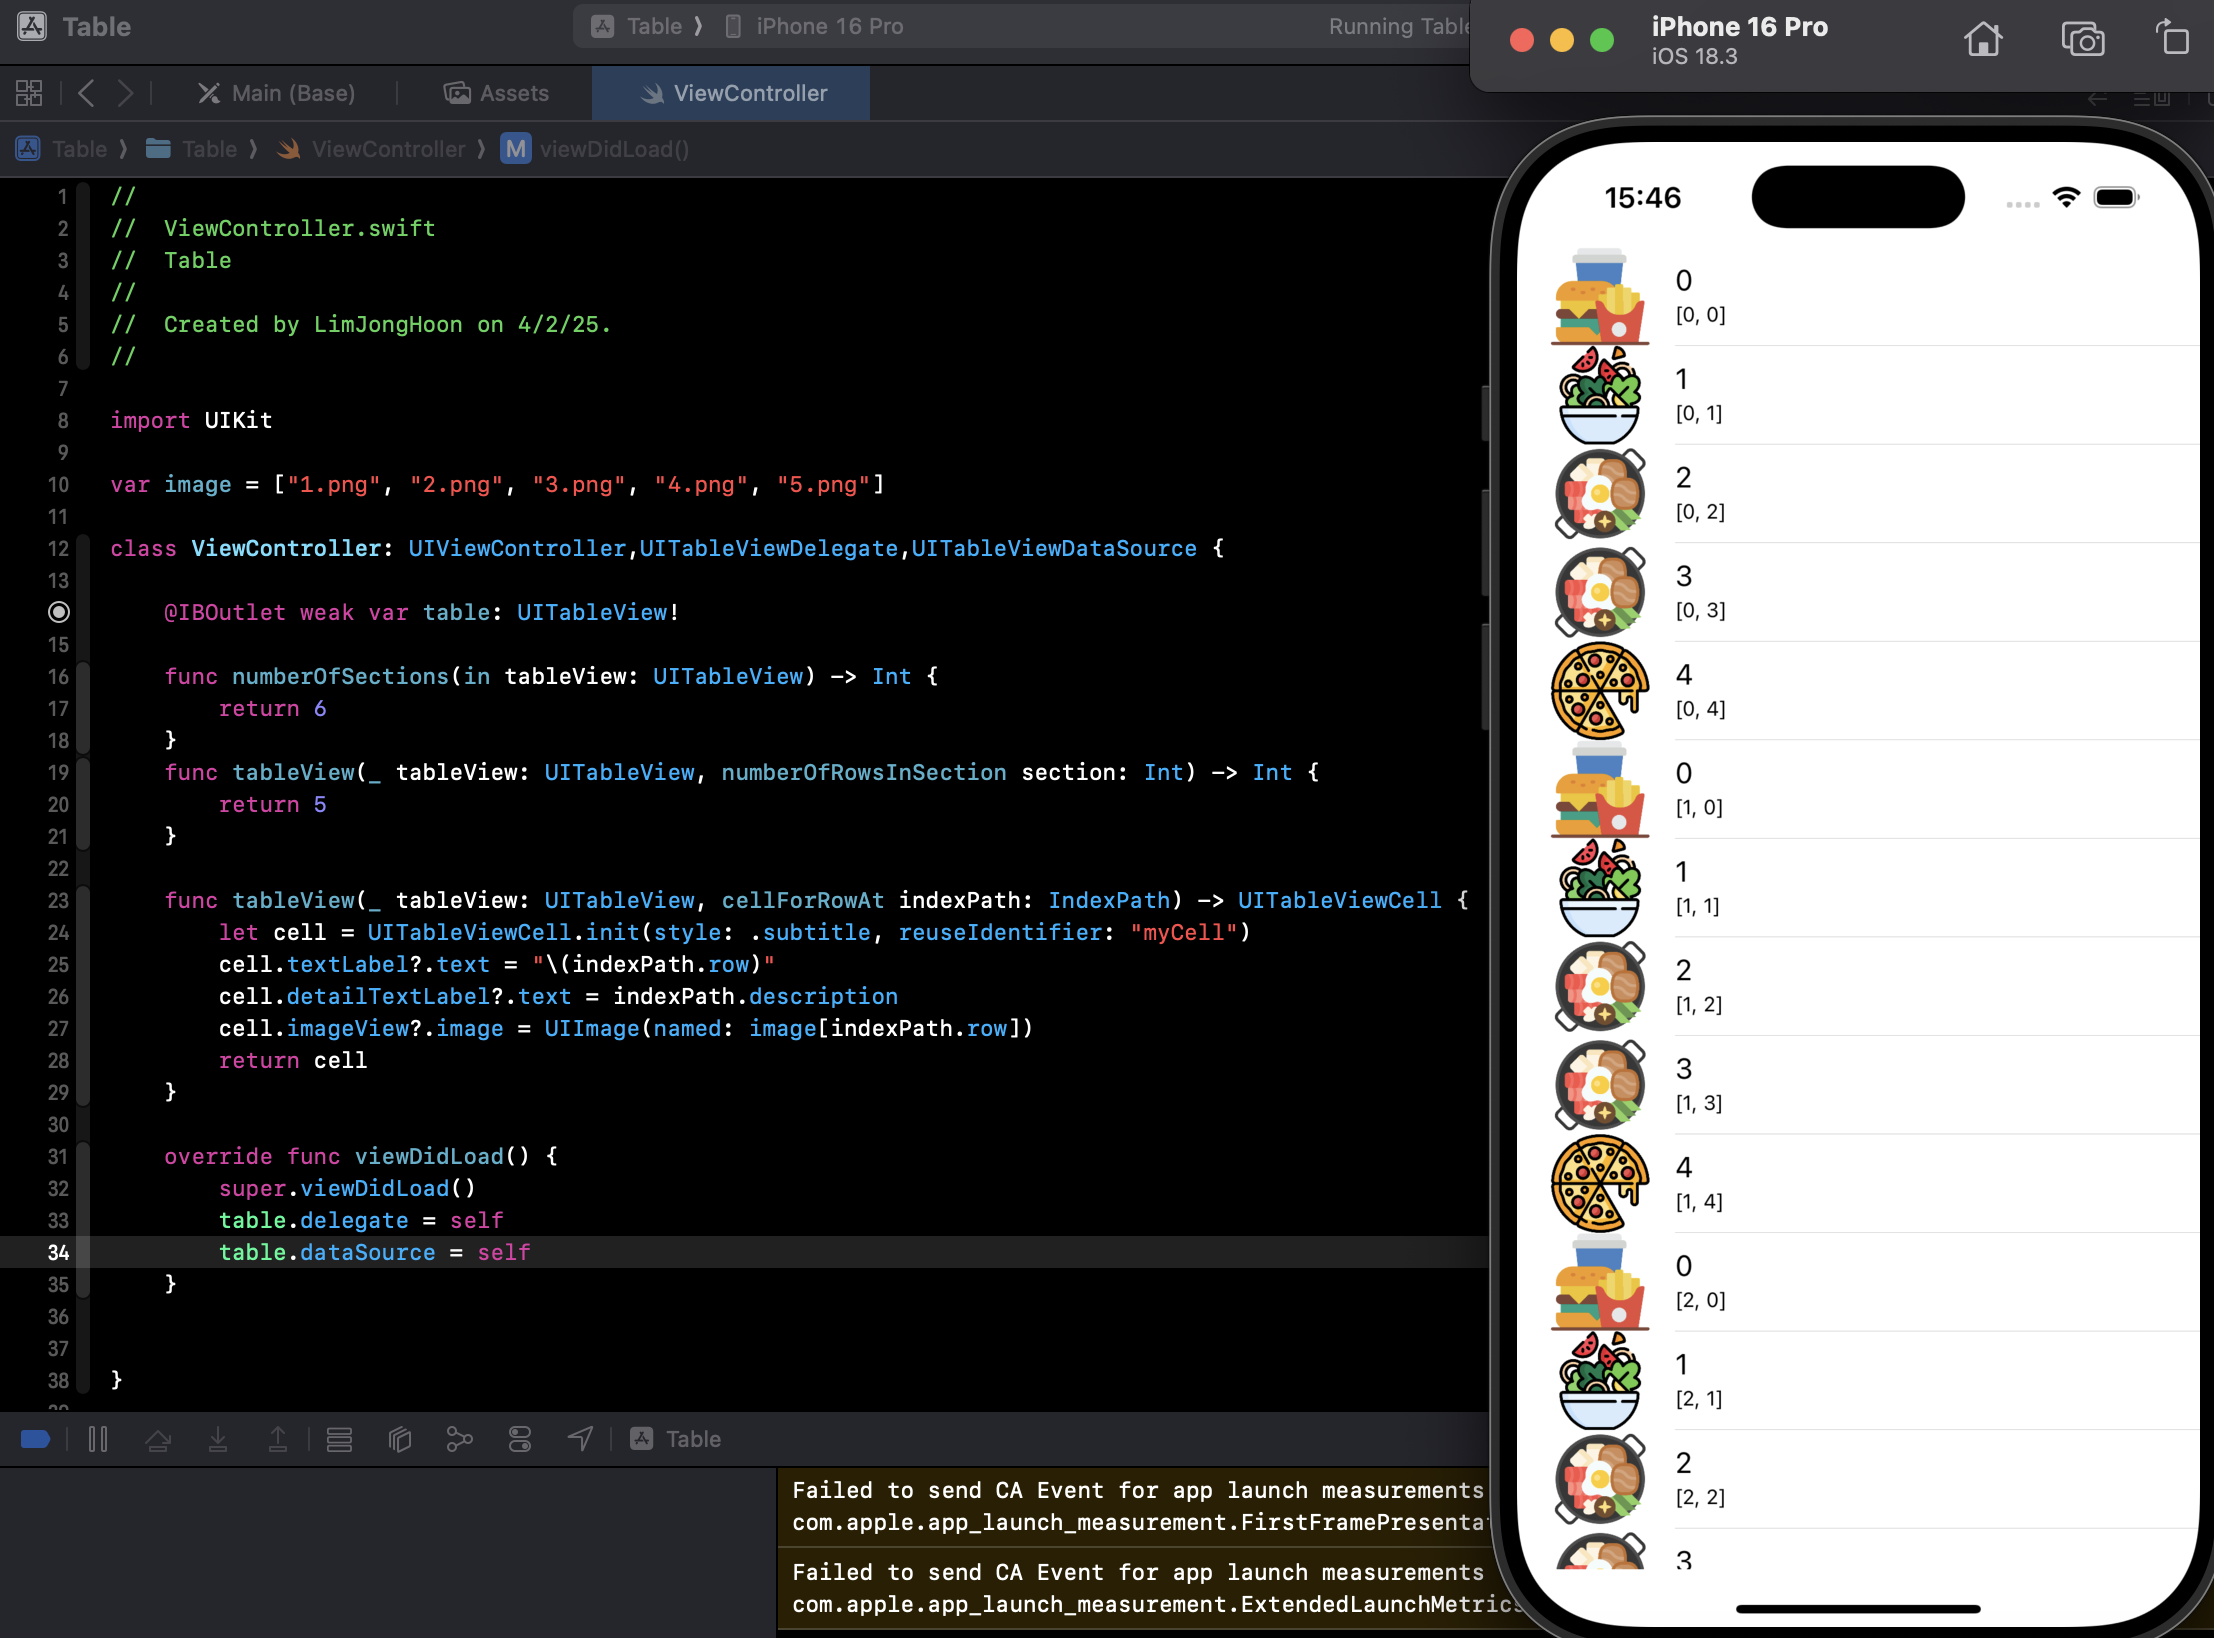Expand the viewDidLoad() breadcrumb menu
Image resolution: width=2214 pixels, height=1638 pixels.
tap(613, 149)
